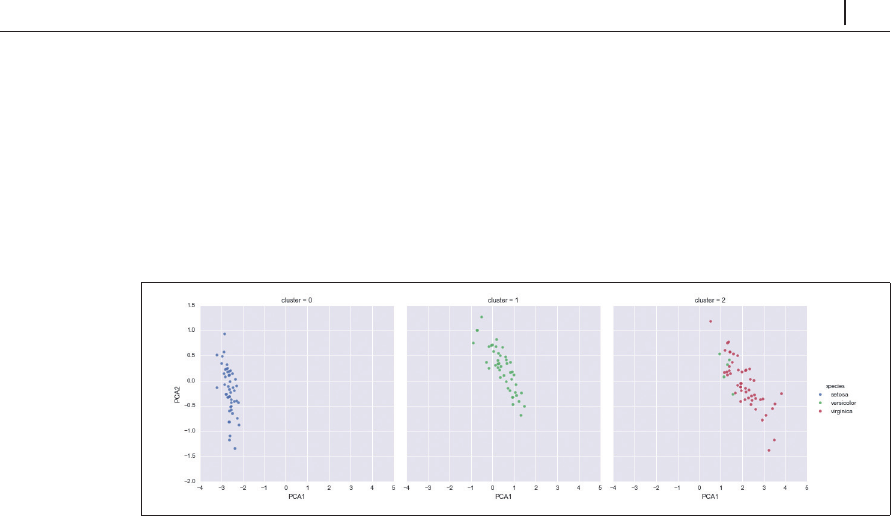Viewport: 891px width, 516px height.
Task: Pick the lowest red point in cluster 2
Action: (x=769, y=450)
